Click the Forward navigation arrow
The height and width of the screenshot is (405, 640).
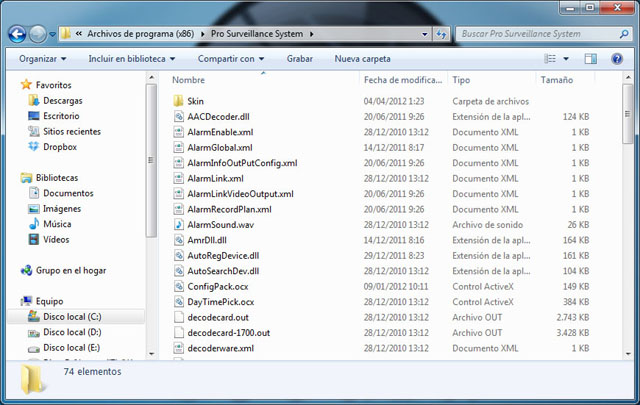38,34
